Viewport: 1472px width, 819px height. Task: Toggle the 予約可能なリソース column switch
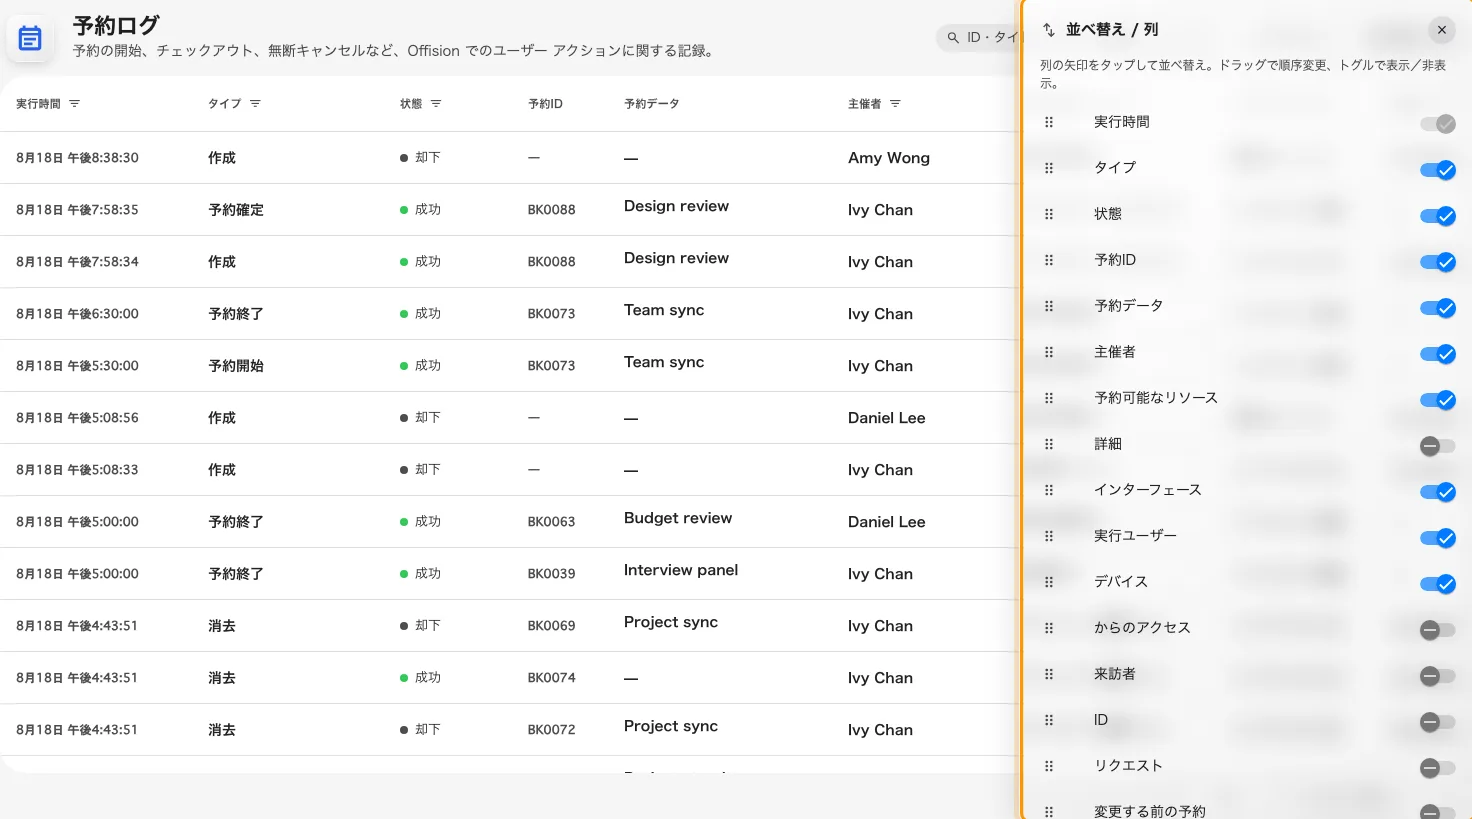point(1438,400)
